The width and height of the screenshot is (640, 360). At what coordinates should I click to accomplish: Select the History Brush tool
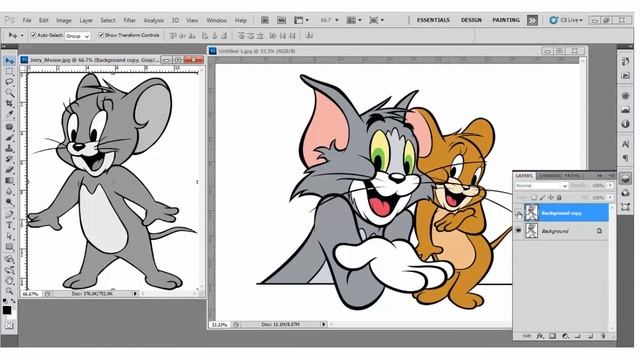[9, 159]
